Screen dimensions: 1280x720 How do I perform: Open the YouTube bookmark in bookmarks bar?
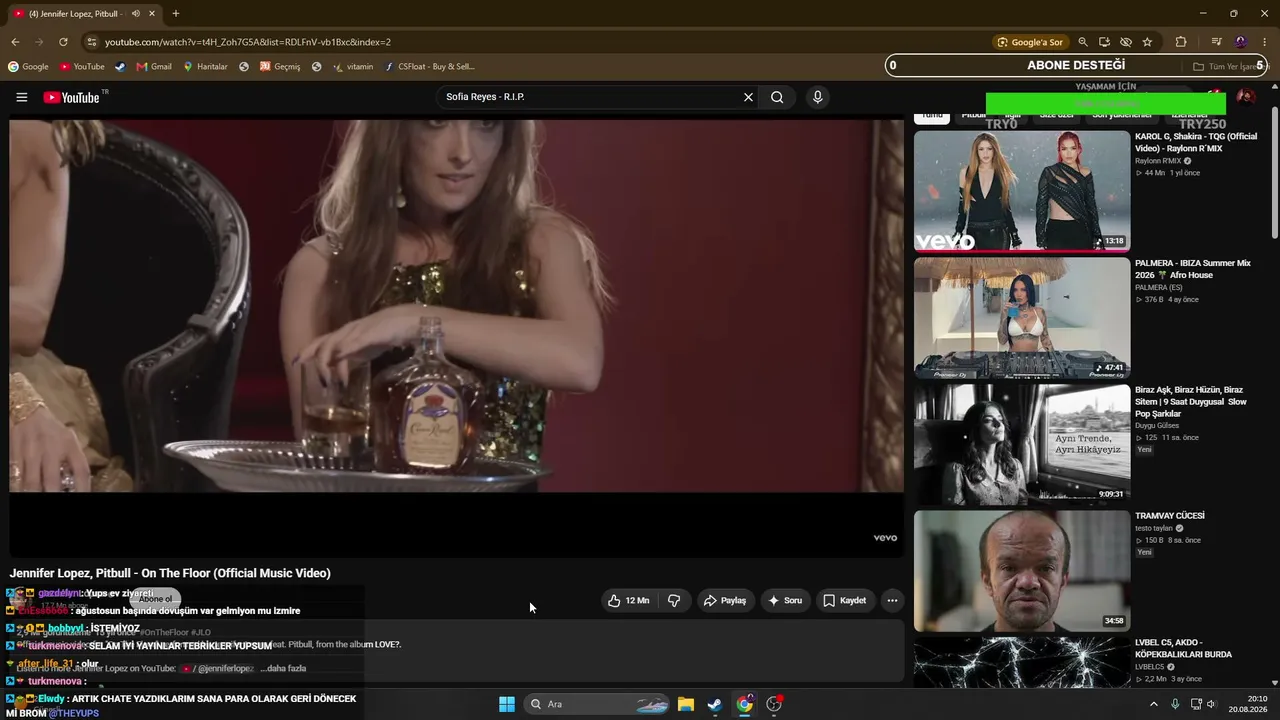82,67
